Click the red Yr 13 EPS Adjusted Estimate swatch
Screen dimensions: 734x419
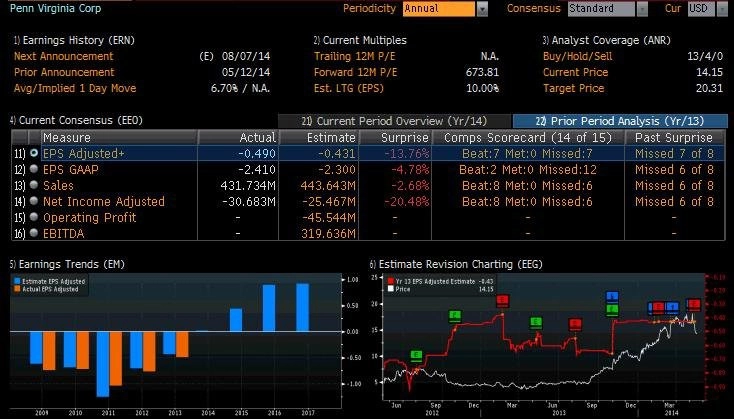coord(390,281)
